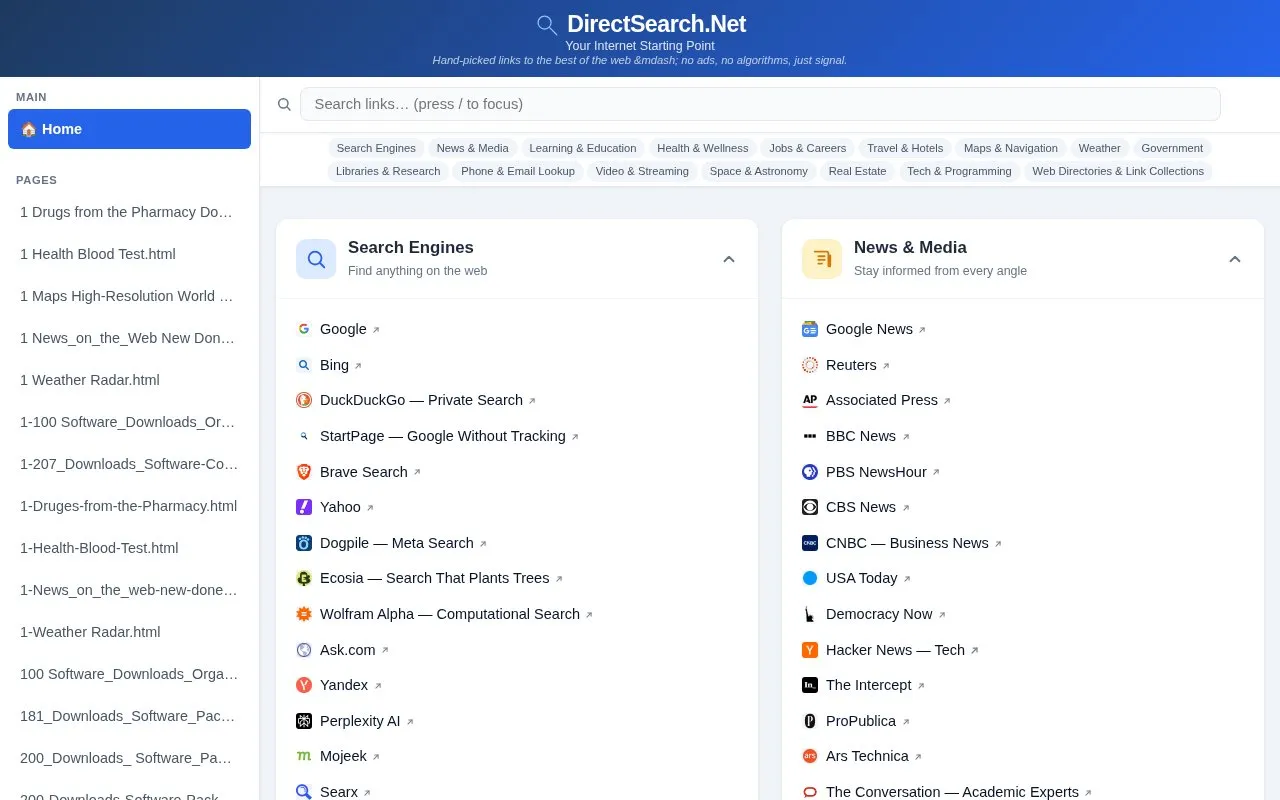Screen dimensions: 1280x800
Task: Click the Search Engines section magnifier icon
Action: pyautogui.click(x=316, y=259)
